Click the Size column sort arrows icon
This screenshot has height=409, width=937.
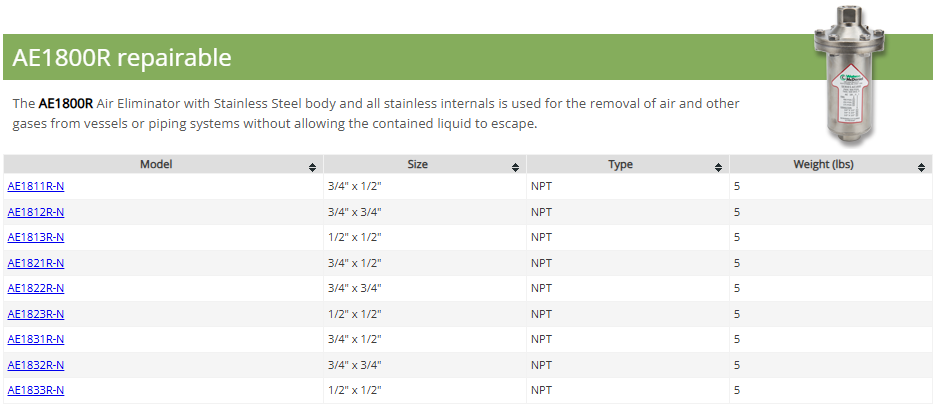pyautogui.click(x=516, y=167)
